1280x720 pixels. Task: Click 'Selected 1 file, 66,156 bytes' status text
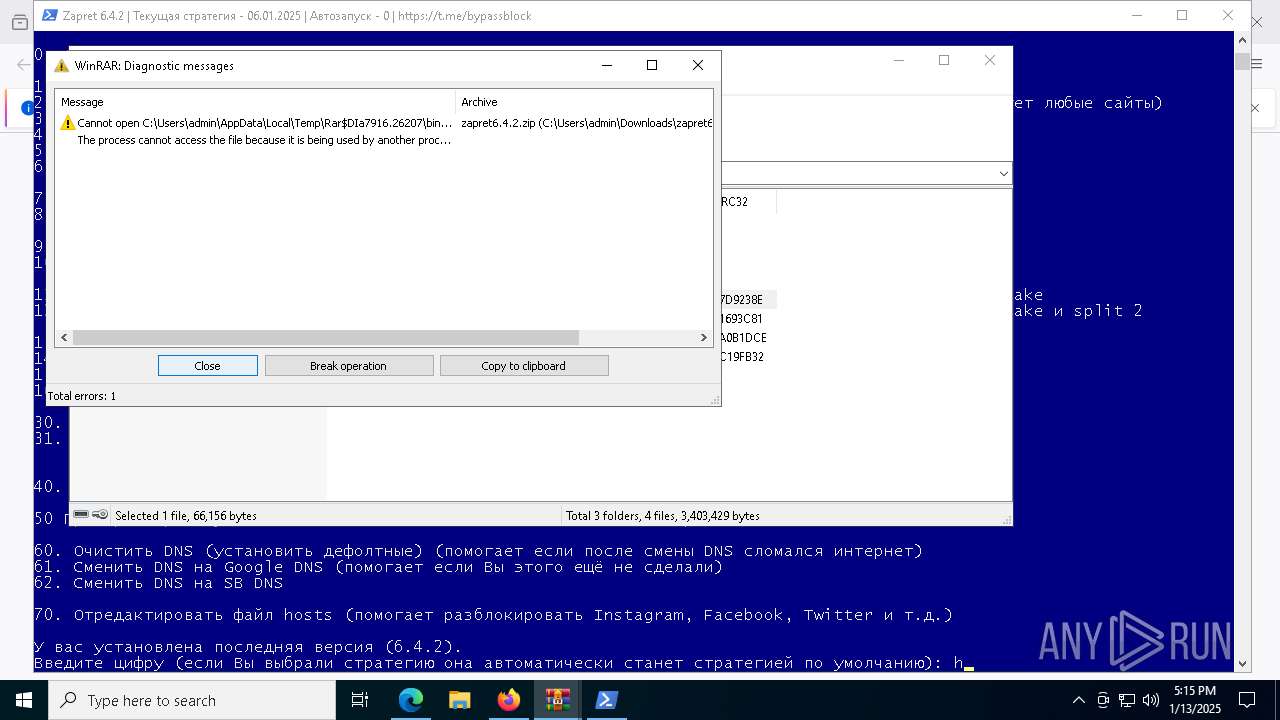(x=186, y=516)
